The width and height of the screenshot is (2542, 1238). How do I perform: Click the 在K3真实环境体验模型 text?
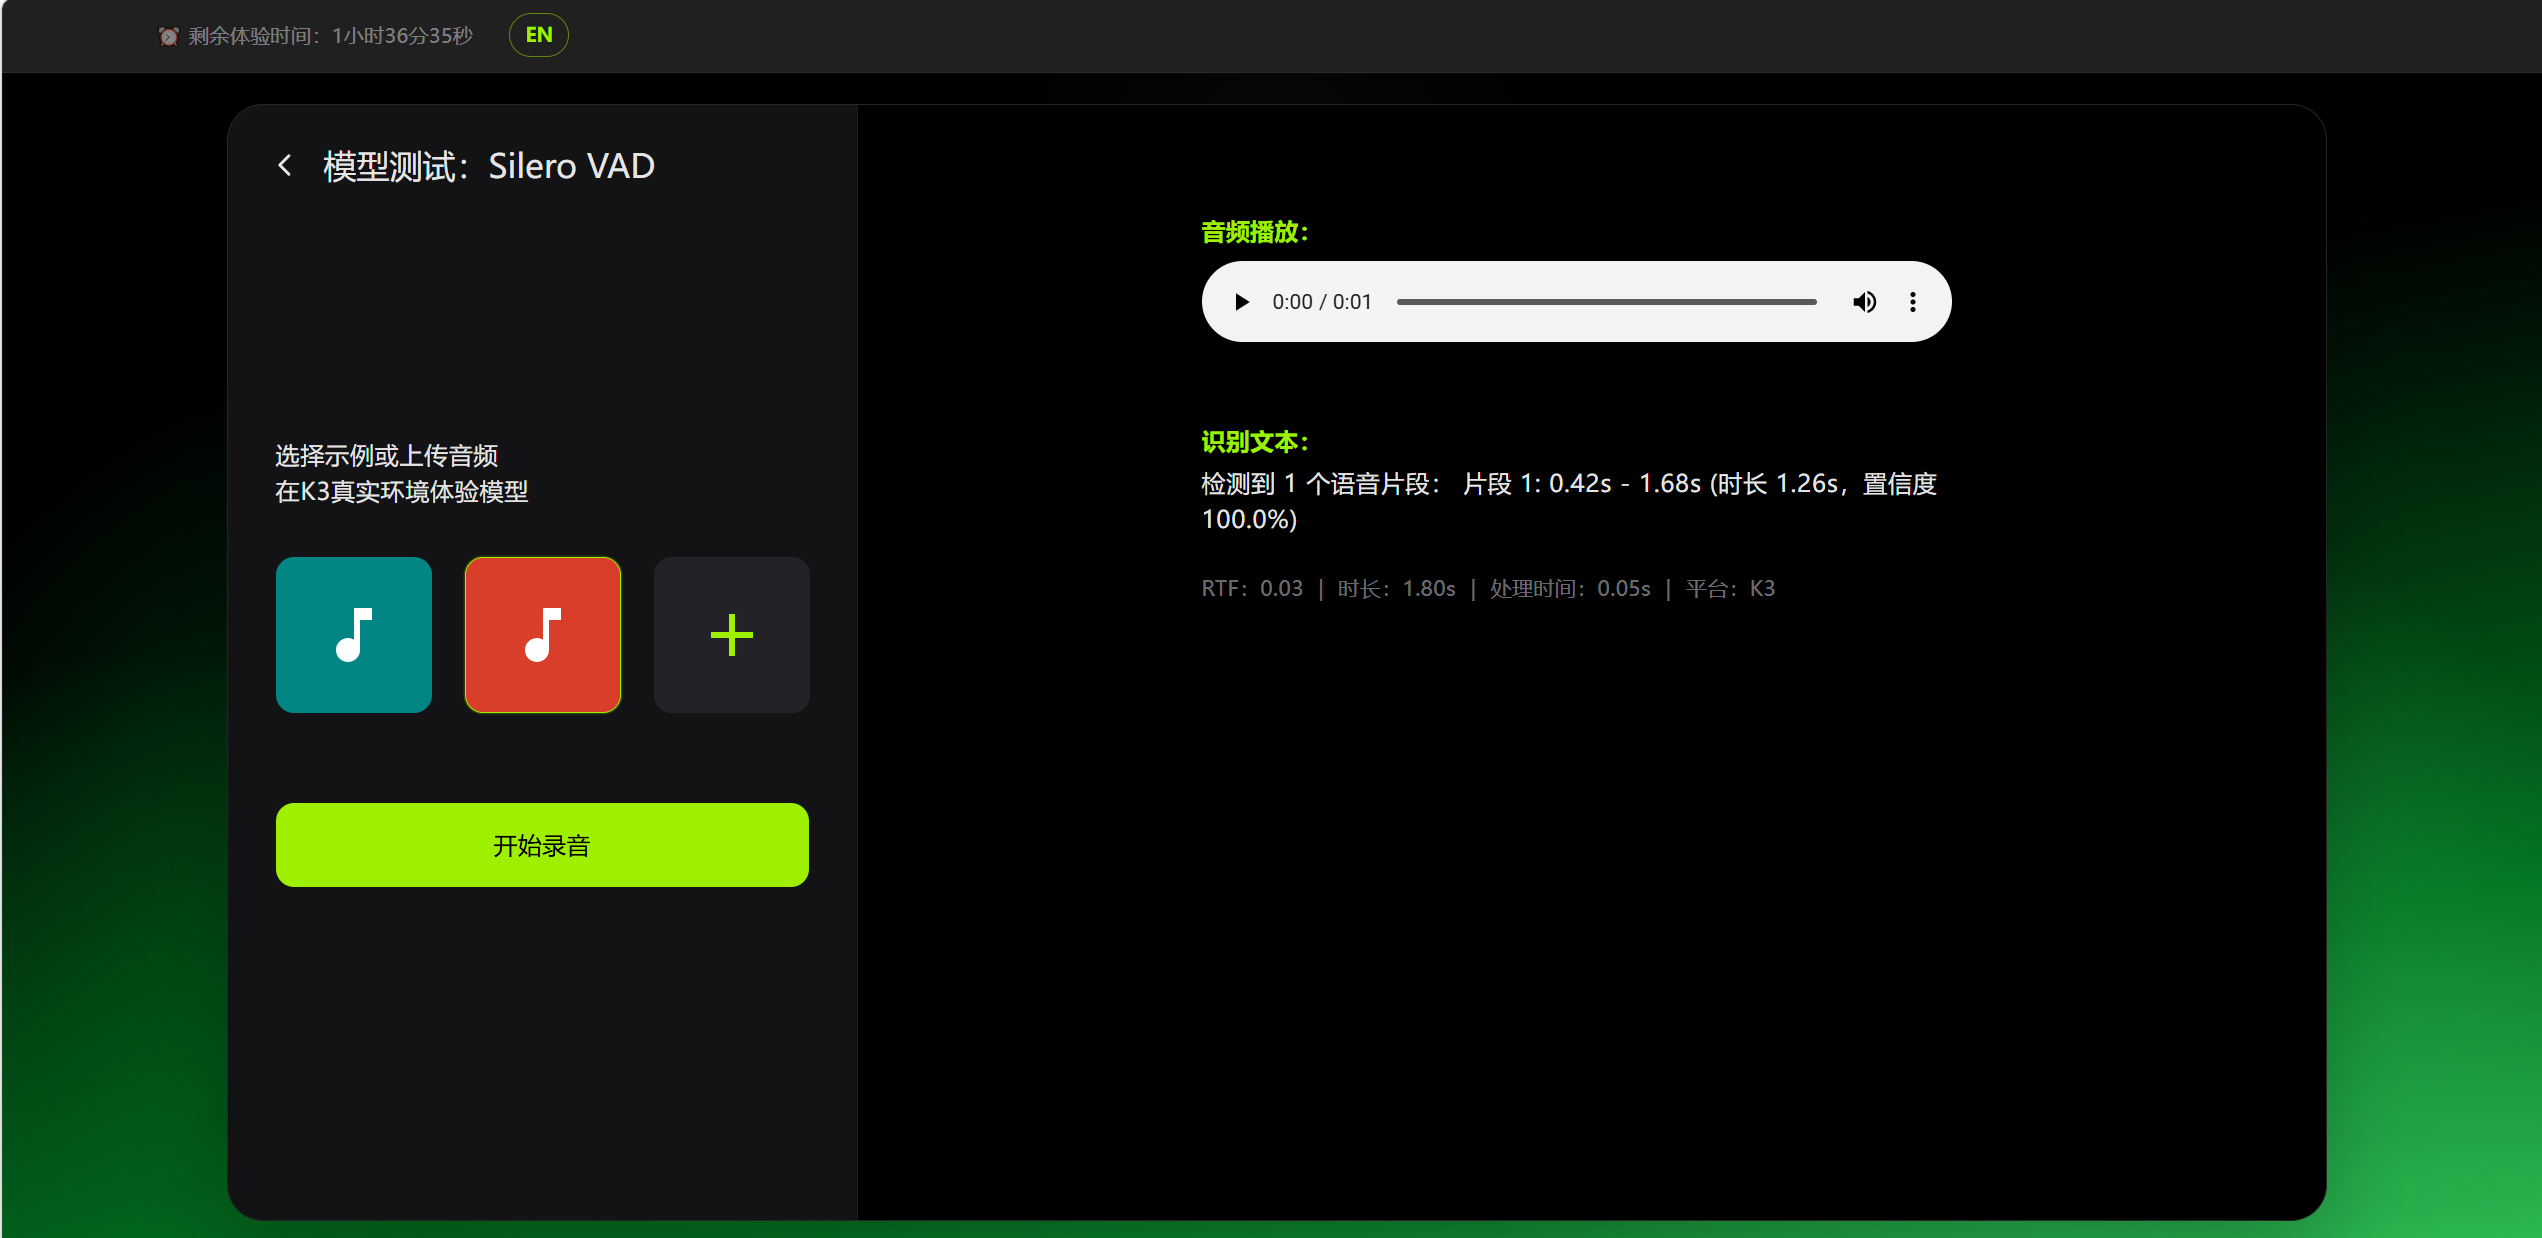coord(402,492)
